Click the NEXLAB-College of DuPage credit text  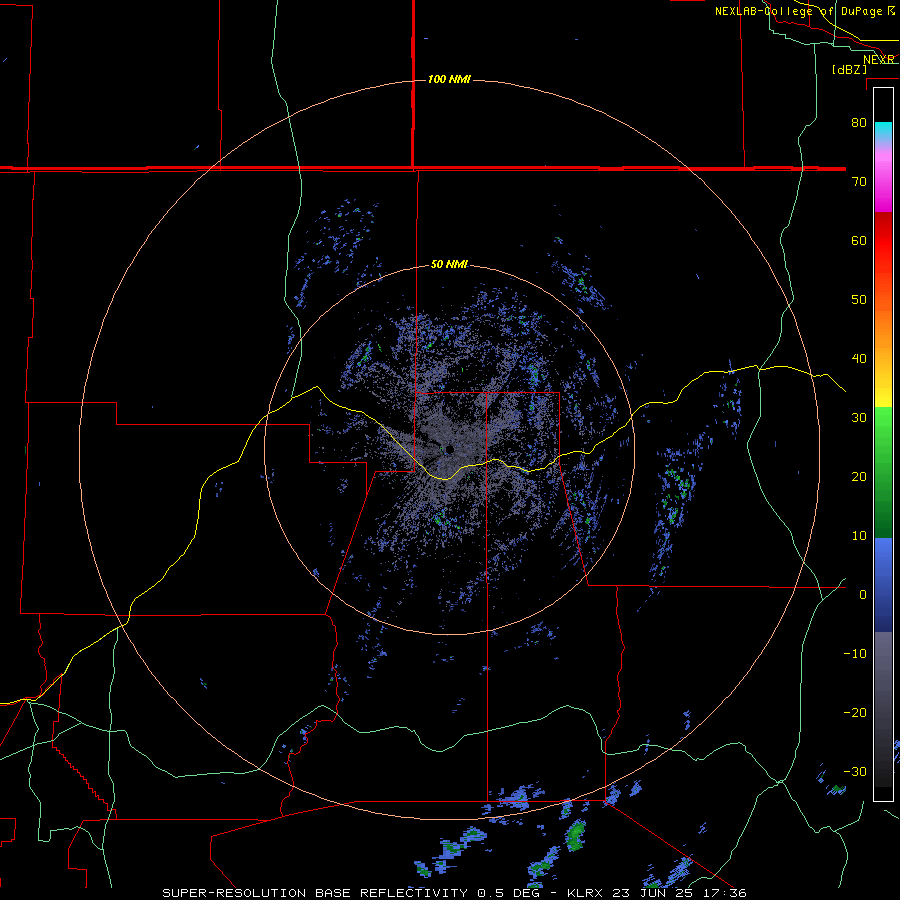coord(799,11)
